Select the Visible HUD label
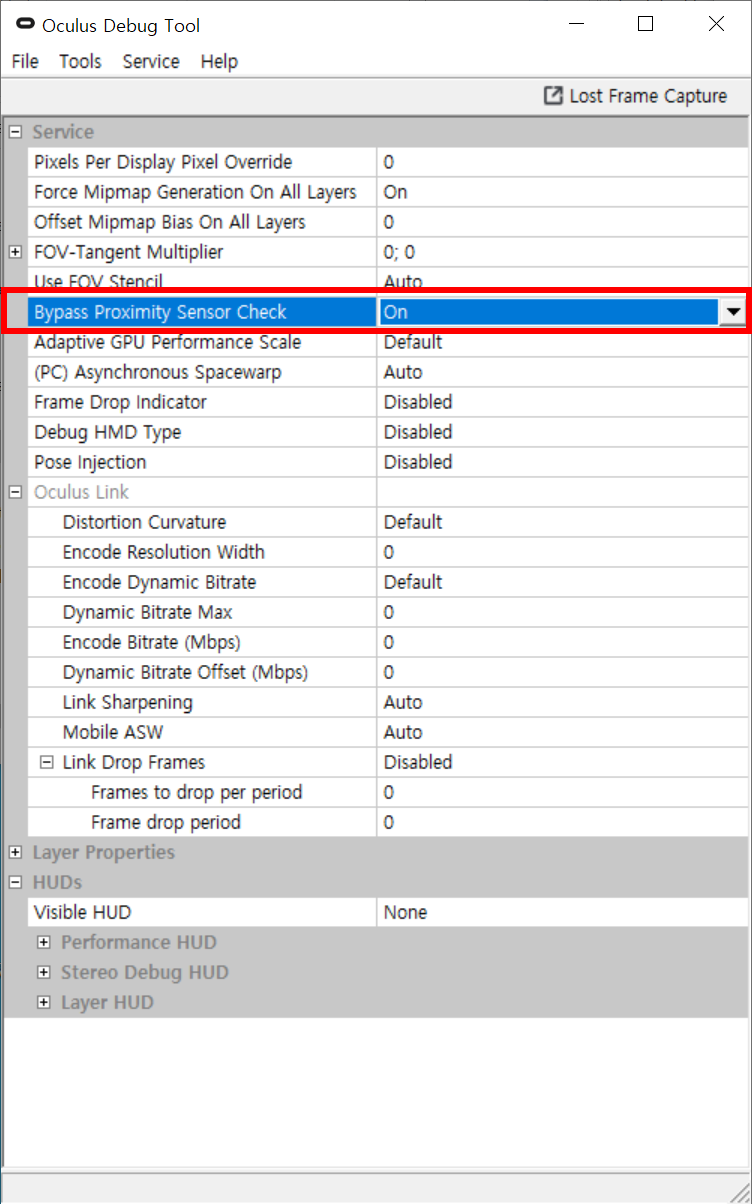This screenshot has height=1204, width=752. point(82,912)
